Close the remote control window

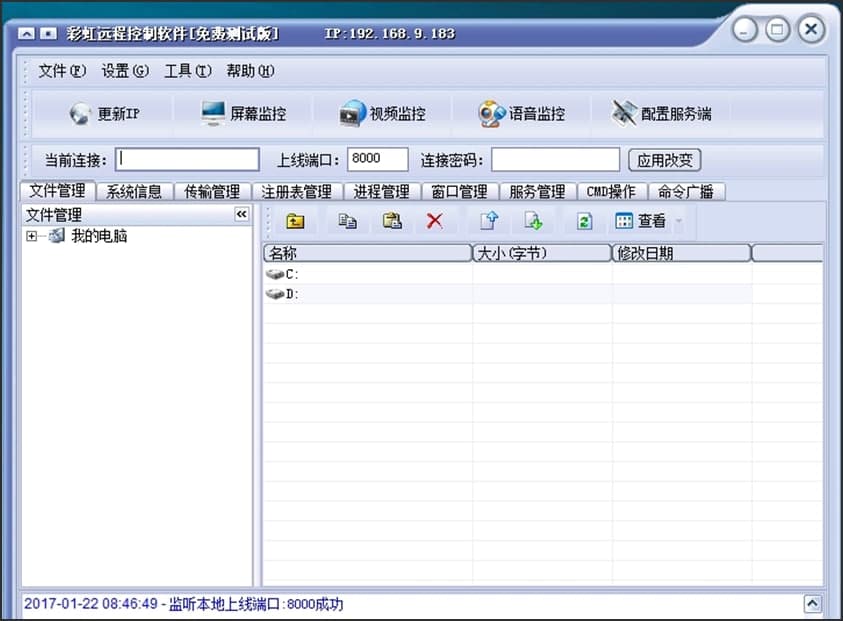(811, 29)
